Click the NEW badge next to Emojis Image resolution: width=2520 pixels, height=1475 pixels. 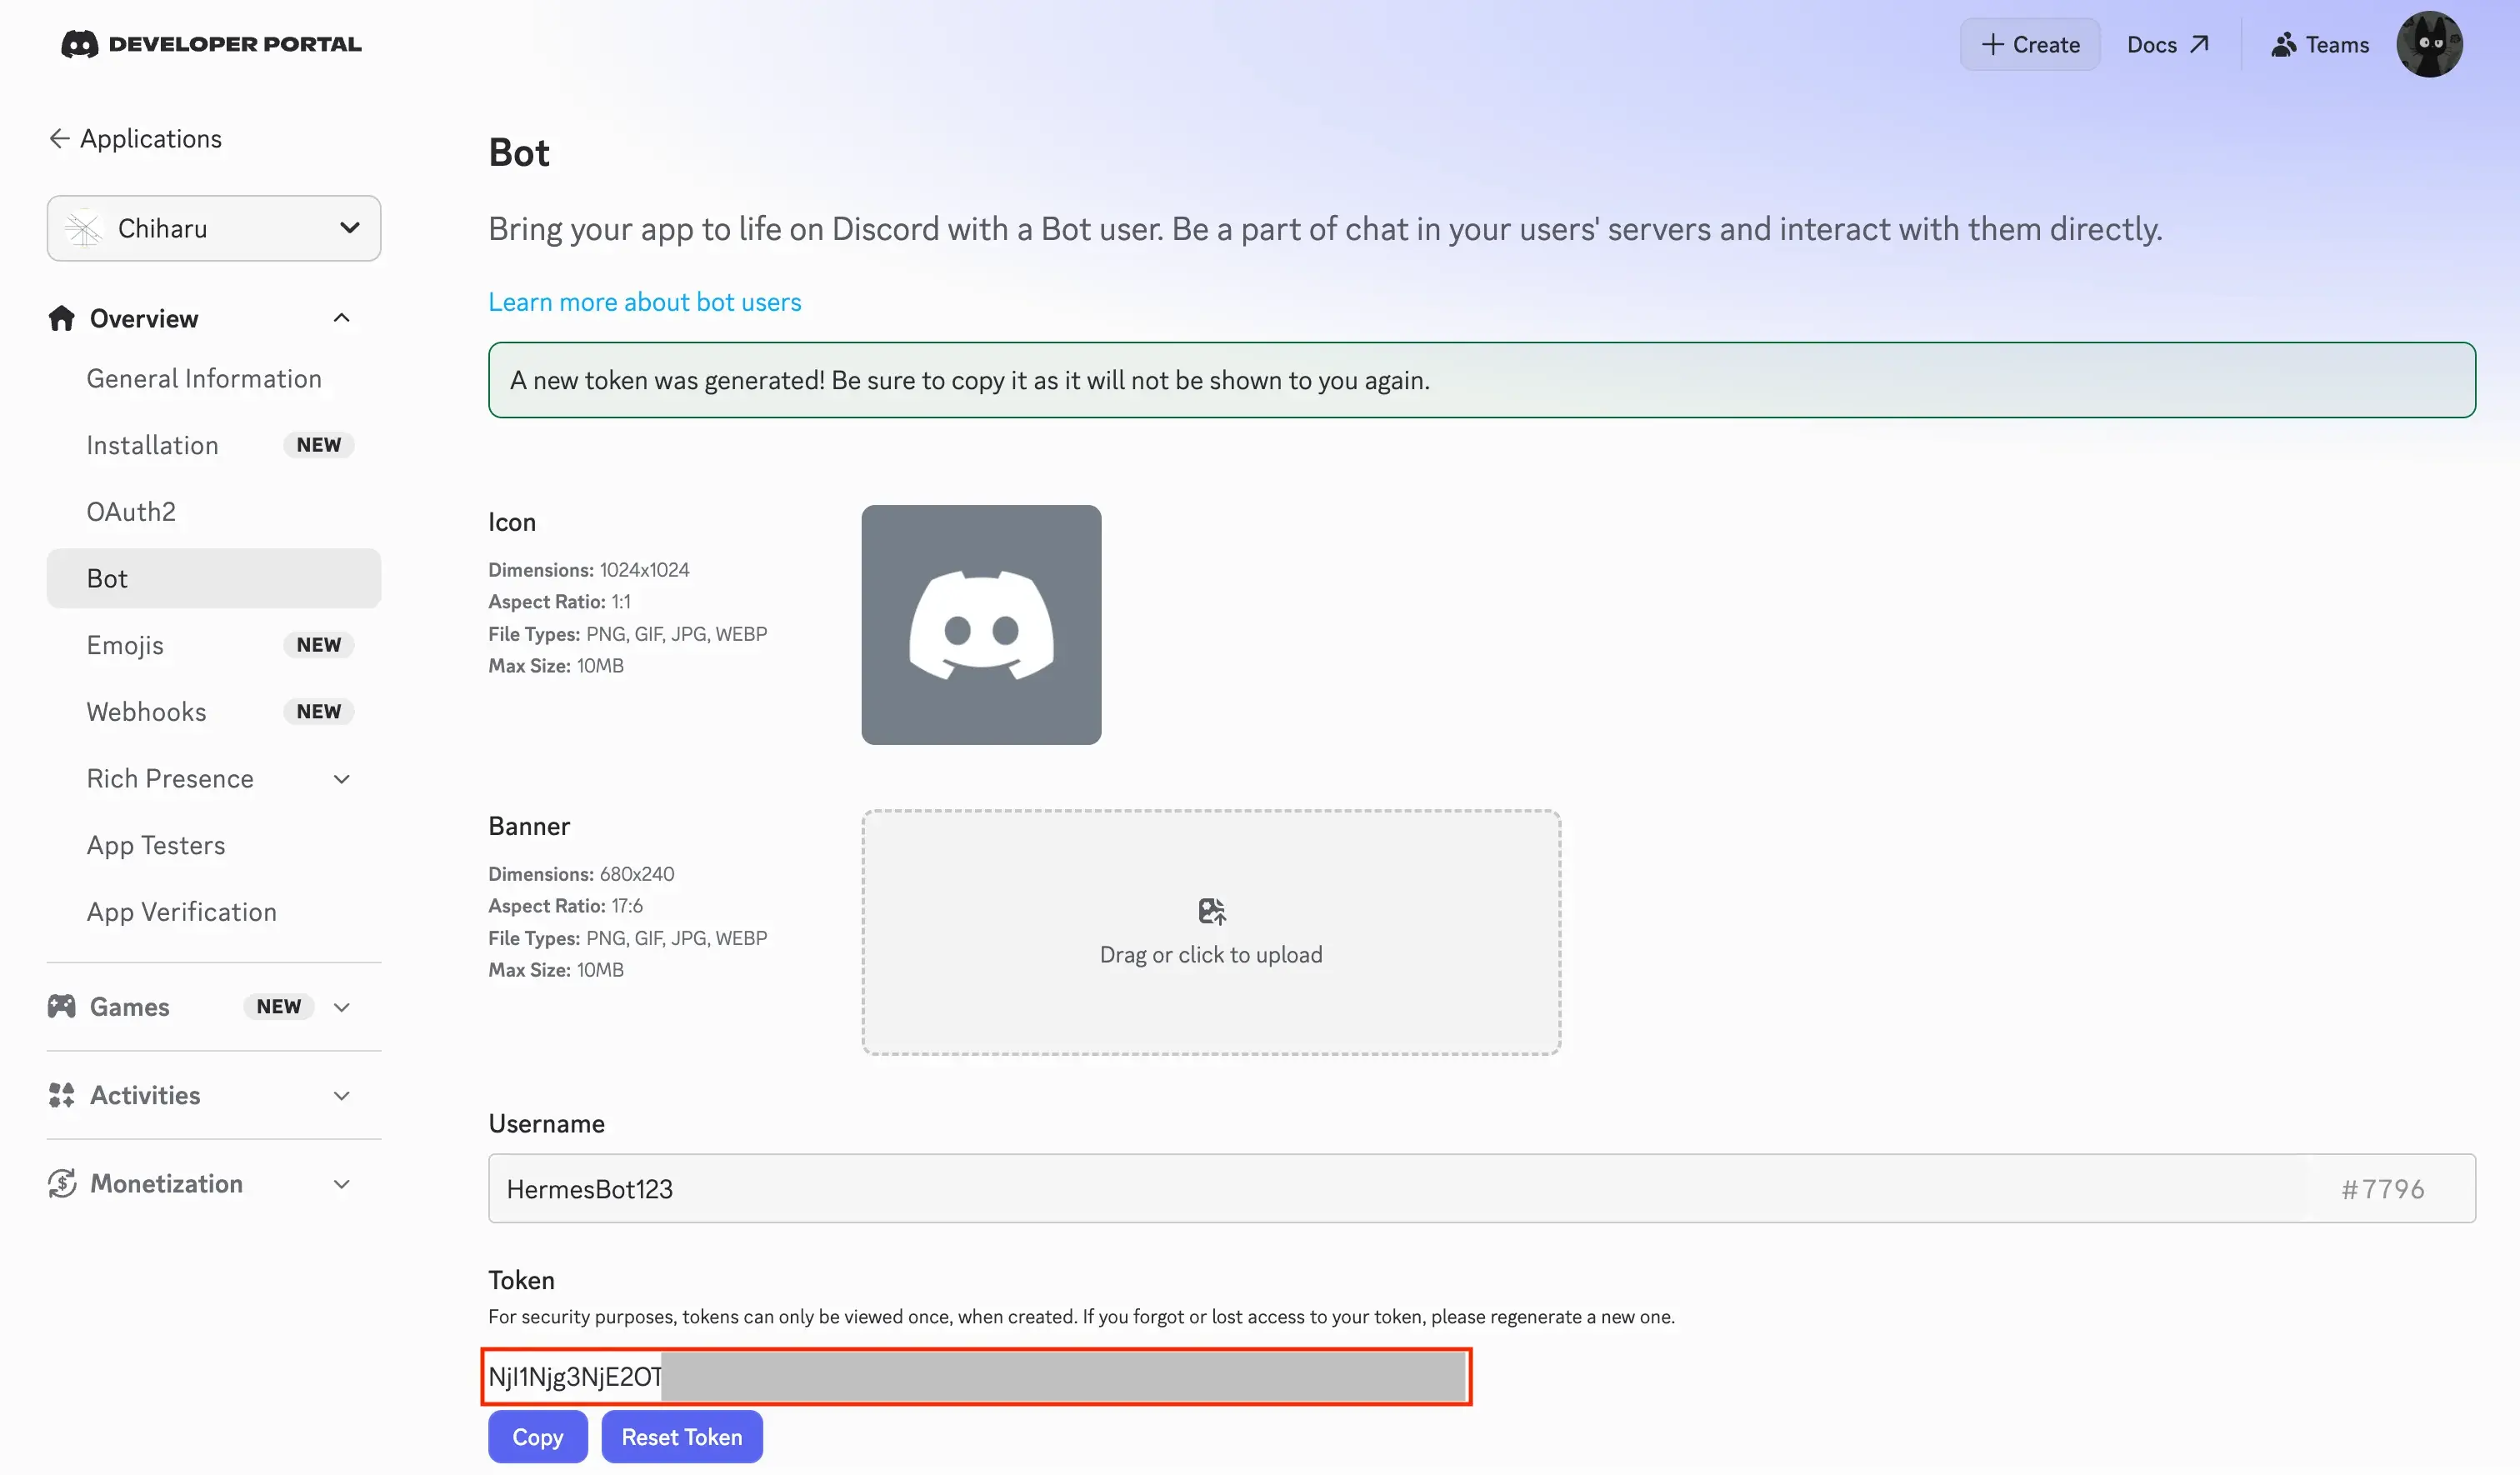(x=319, y=645)
